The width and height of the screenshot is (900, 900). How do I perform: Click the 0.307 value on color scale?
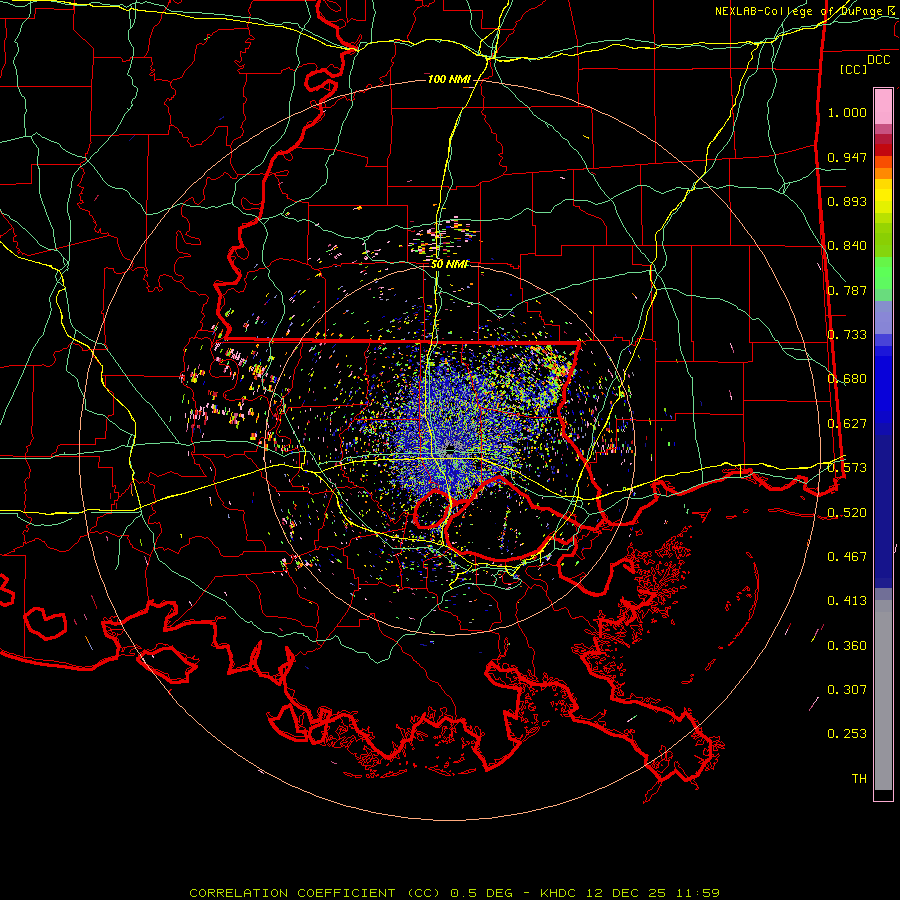[847, 690]
